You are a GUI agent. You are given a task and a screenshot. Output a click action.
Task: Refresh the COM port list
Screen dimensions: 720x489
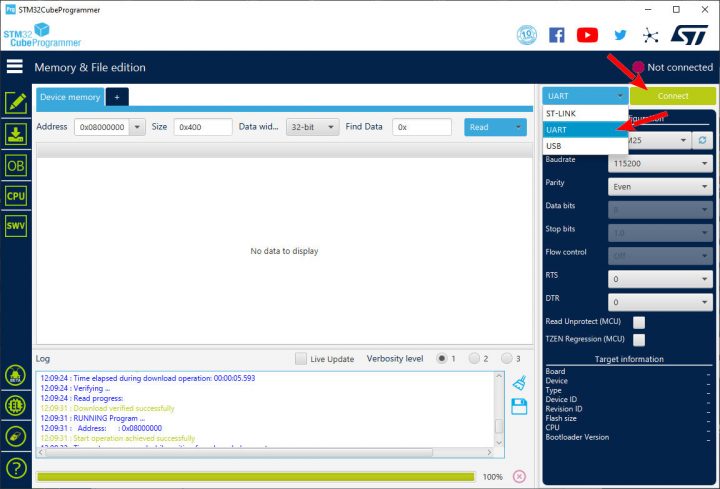click(702, 141)
